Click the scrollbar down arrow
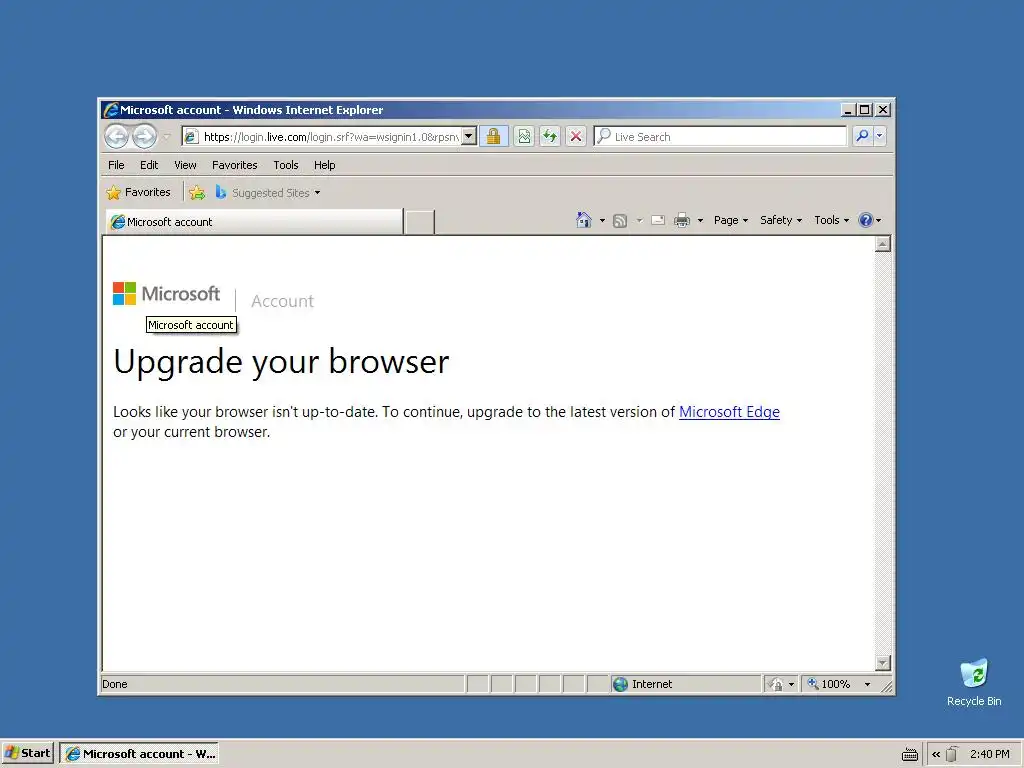The image size is (1024, 768). pyautogui.click(x=883, y=663)
